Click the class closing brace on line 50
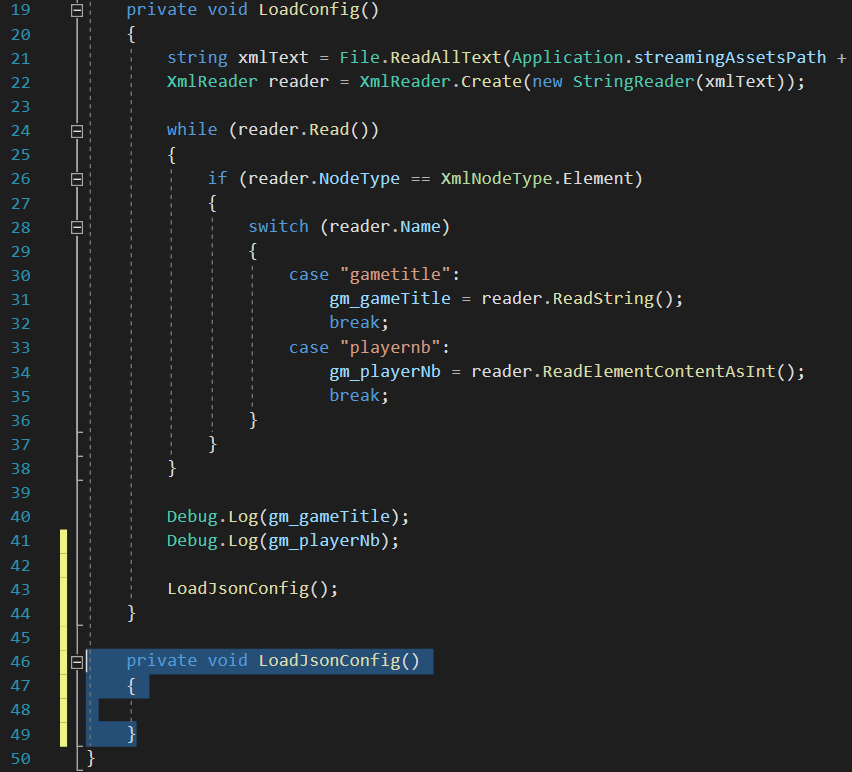The width and height of the screenshot is (852, 772). coord(91,757)
